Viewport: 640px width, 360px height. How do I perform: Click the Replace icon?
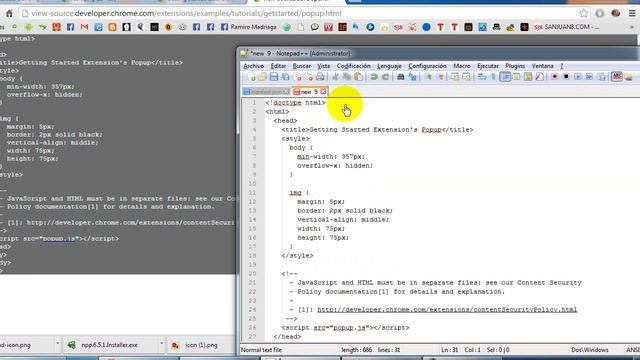tap(412, 77)
